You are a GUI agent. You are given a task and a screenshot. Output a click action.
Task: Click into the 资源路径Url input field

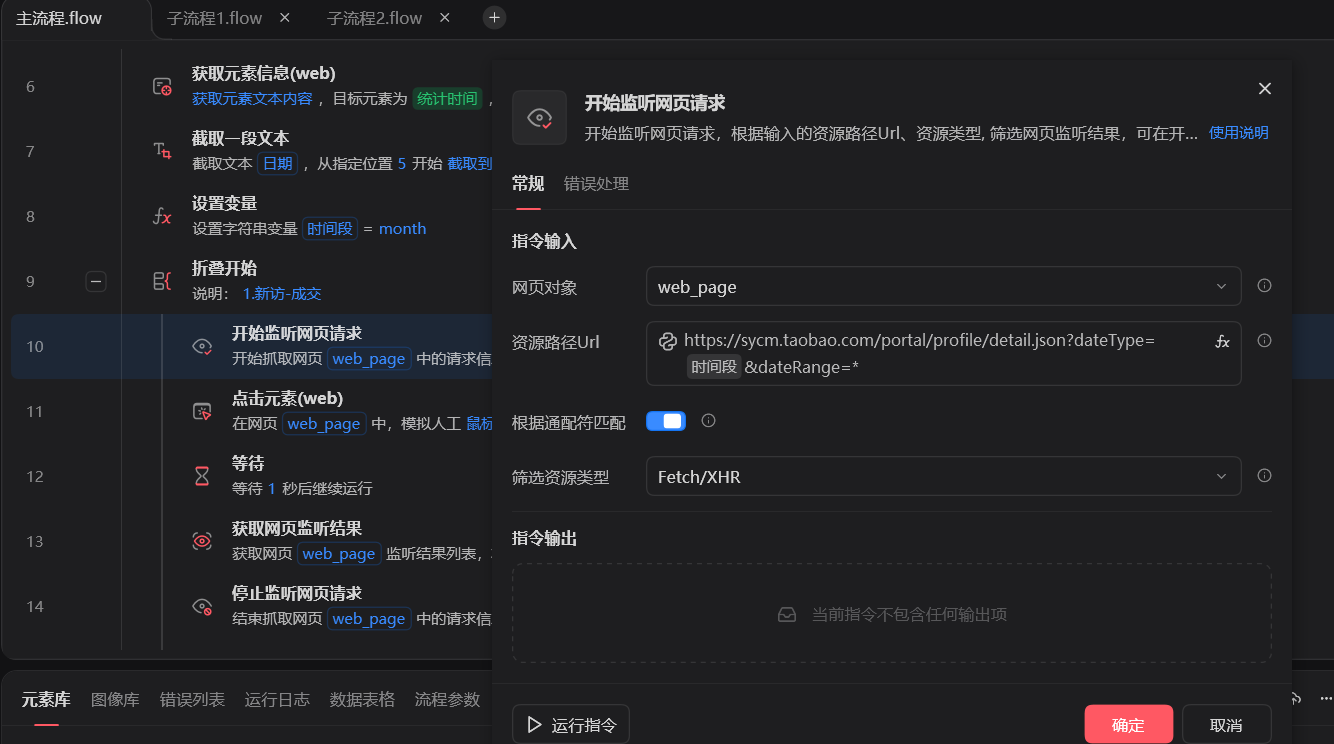(940, 354)
